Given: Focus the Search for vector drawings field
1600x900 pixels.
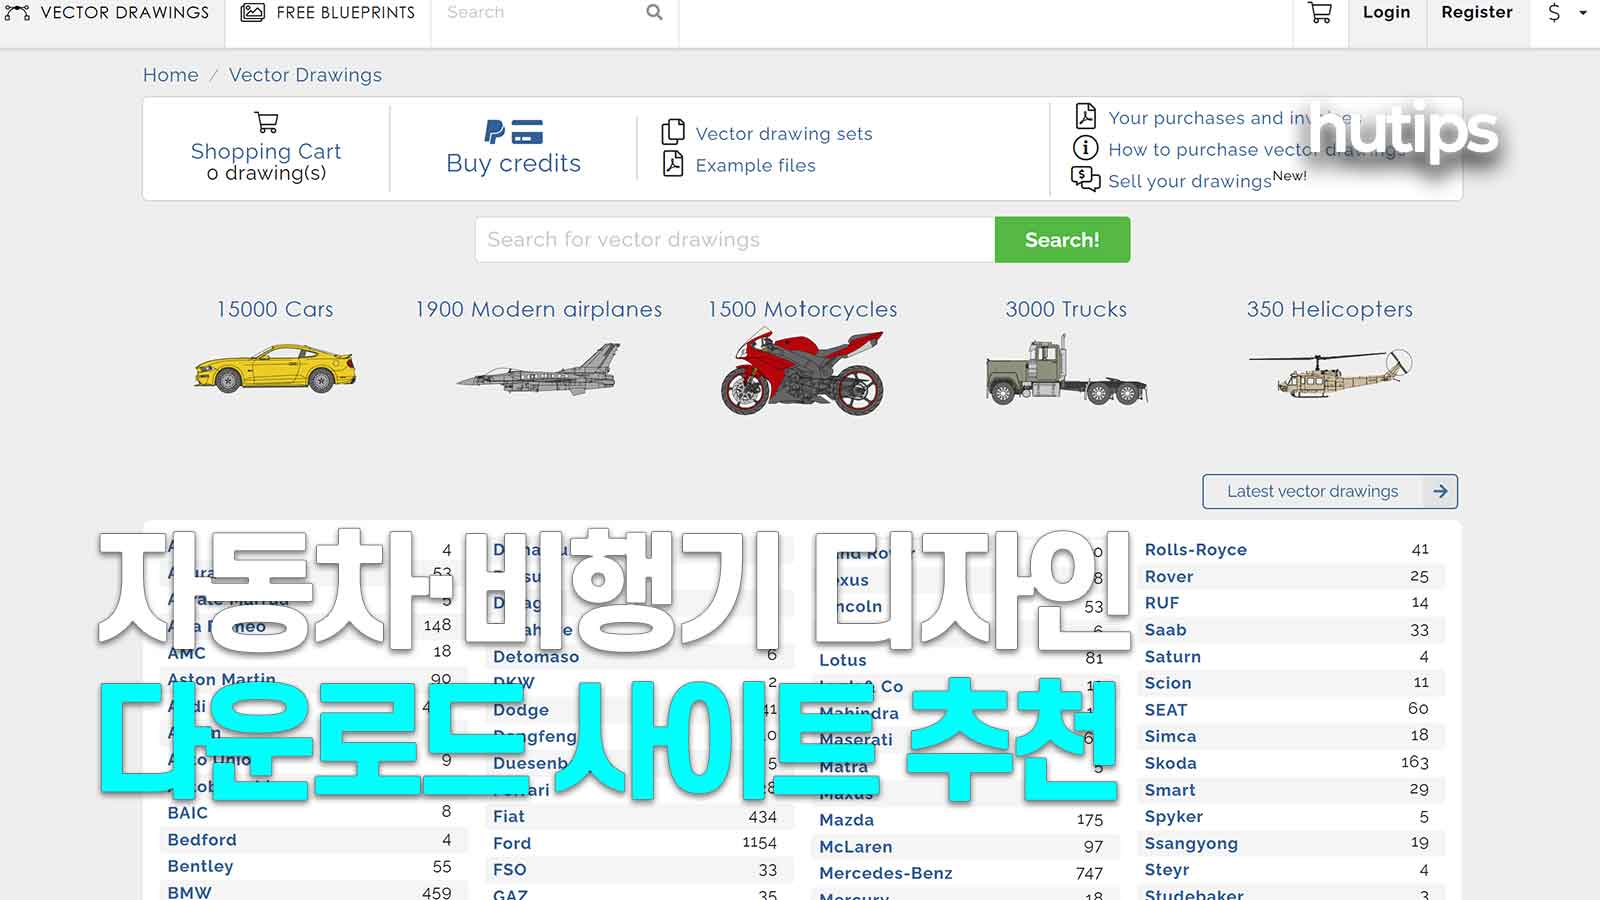Looking at the screenshot, I should 735,240.
